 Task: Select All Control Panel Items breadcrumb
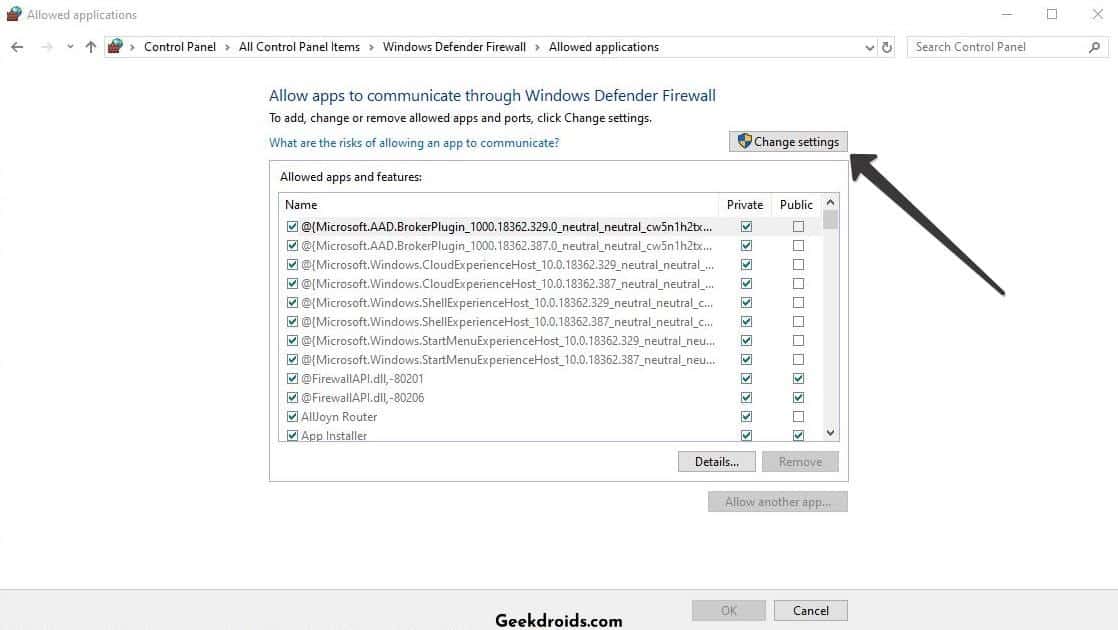click(299, 47)
